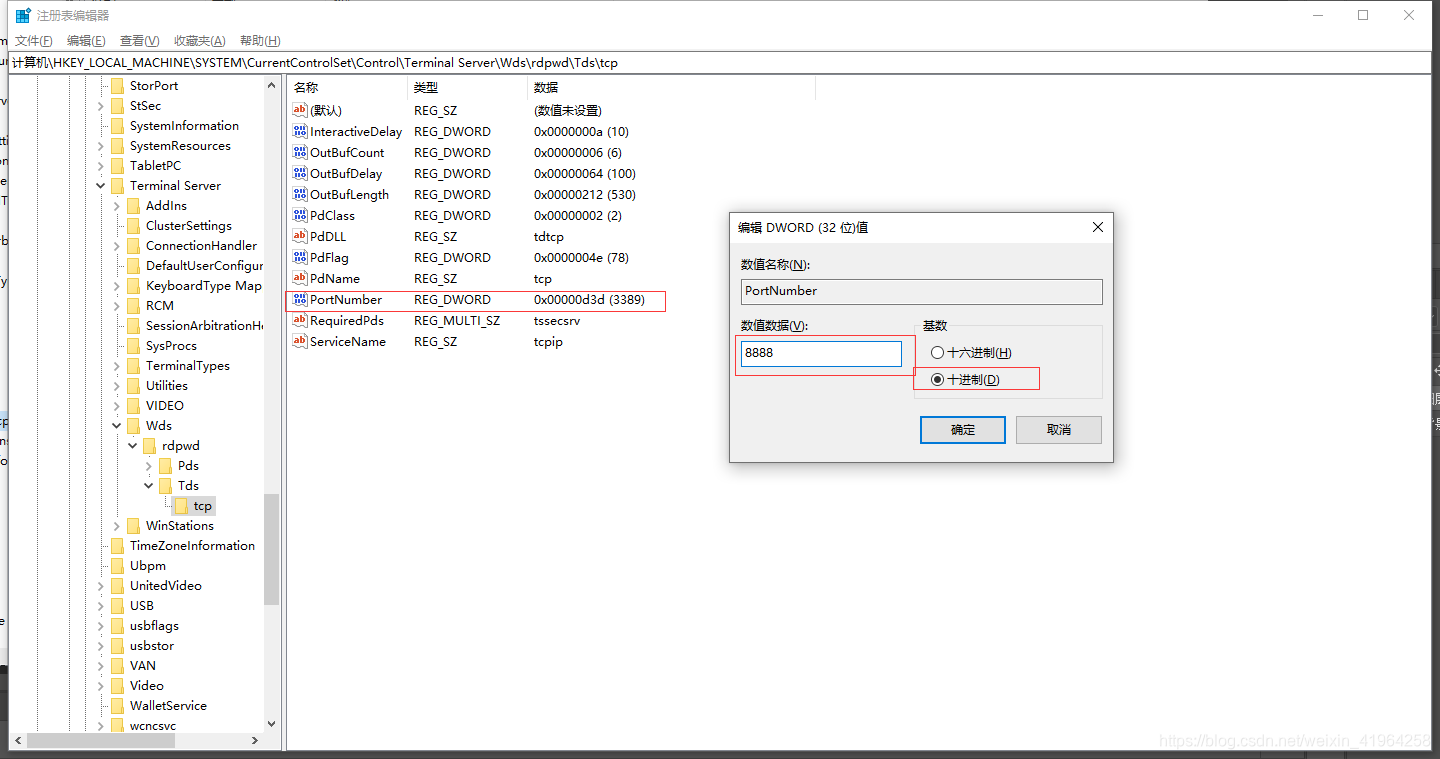The image size is (1440, 759).
Task: Open the 编辑(E) menu
Action: [86, 41]
